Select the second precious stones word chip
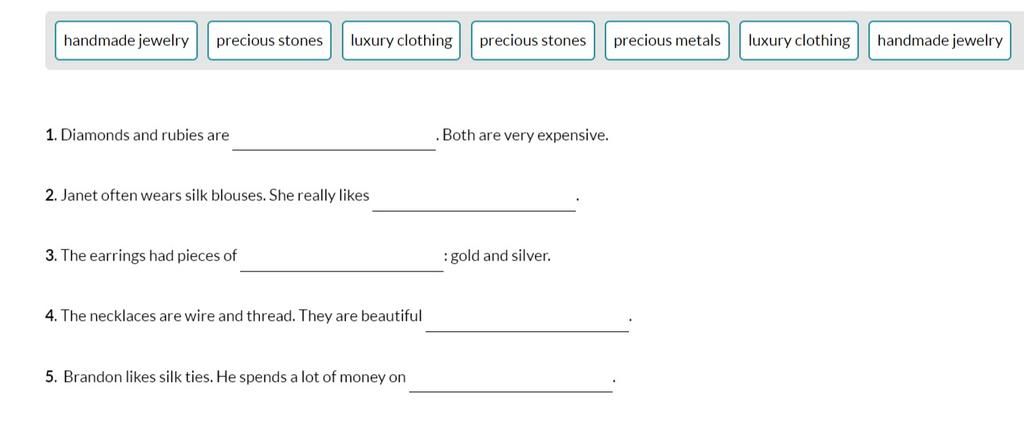The image size is (1024, 436). point(533,40)
